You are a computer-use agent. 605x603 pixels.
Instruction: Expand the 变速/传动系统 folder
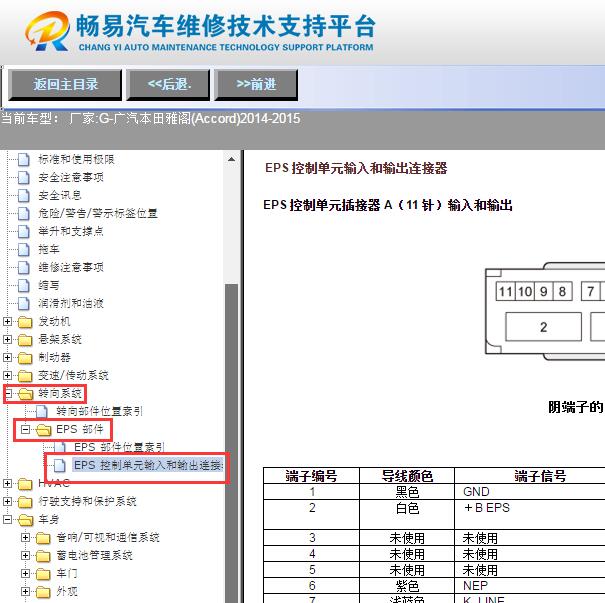pos(7,375)
